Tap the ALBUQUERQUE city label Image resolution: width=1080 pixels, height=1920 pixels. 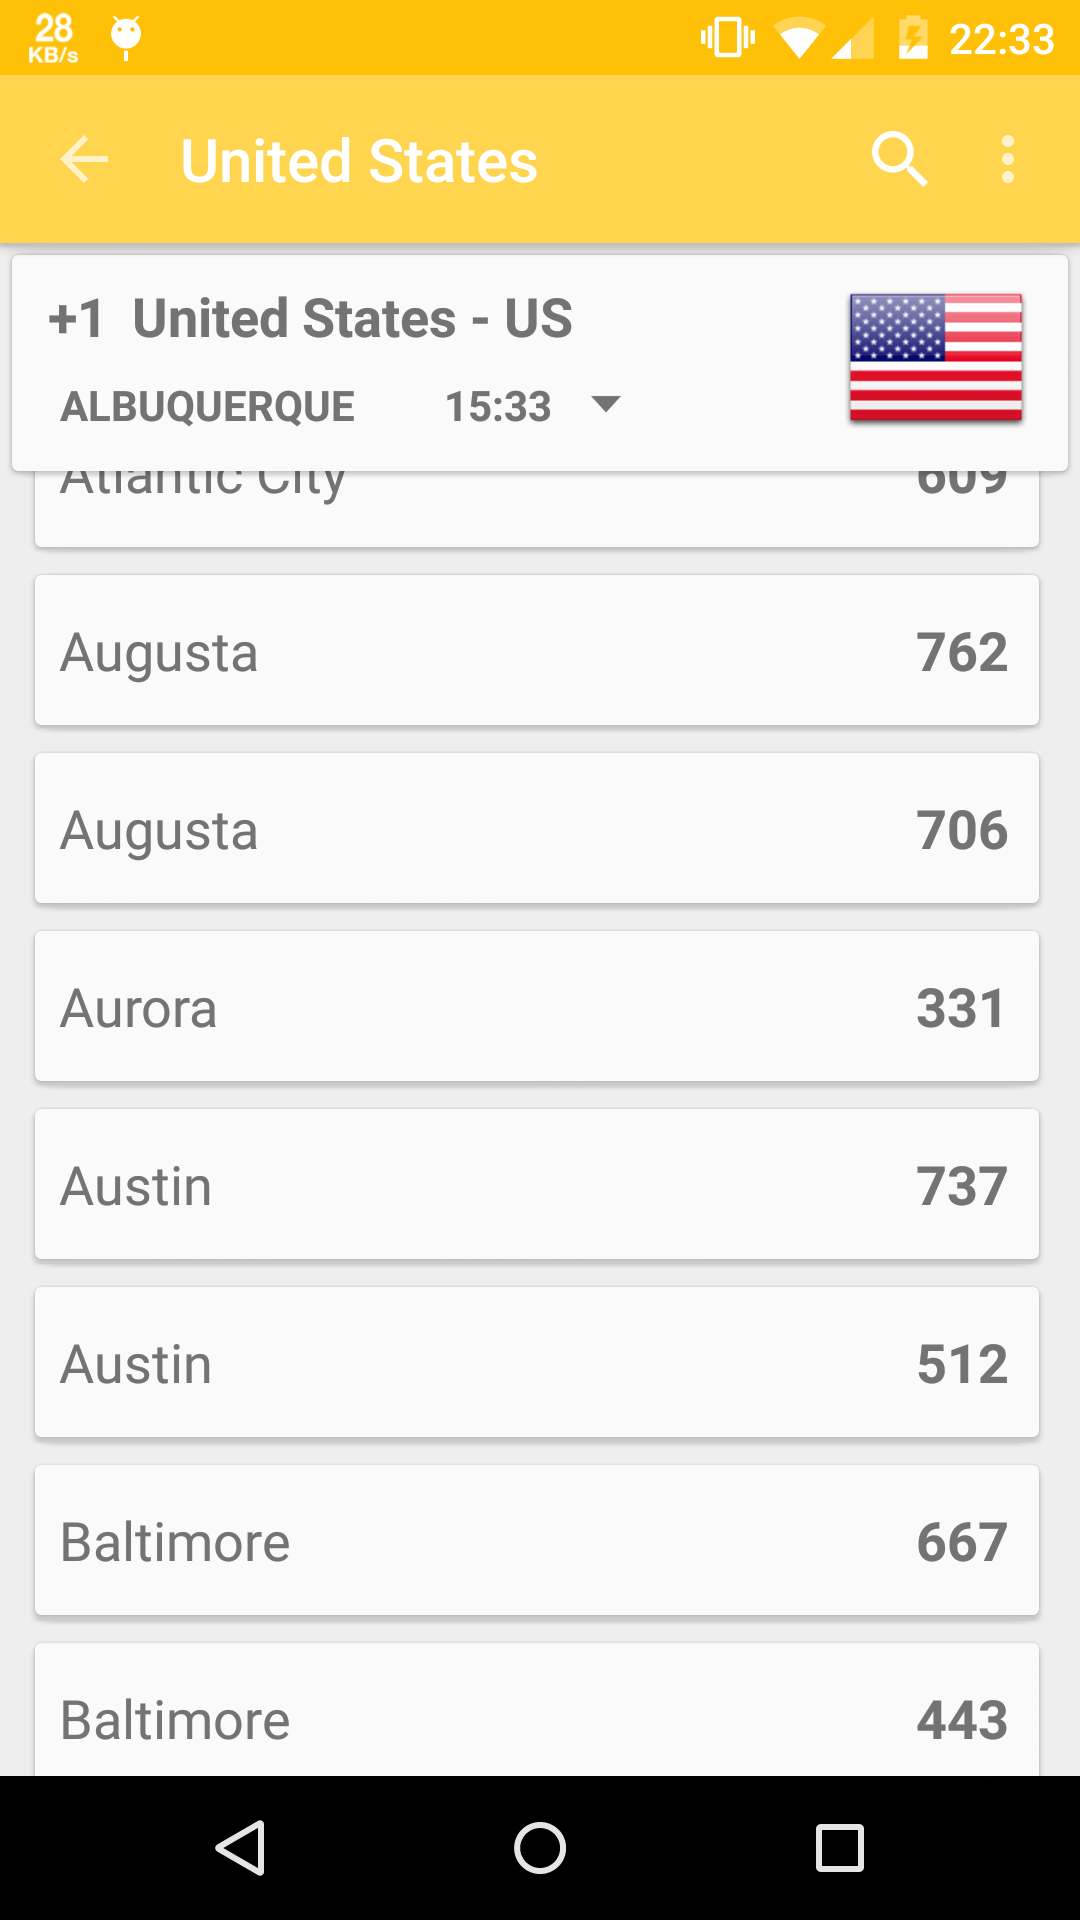tap(207, 407)
